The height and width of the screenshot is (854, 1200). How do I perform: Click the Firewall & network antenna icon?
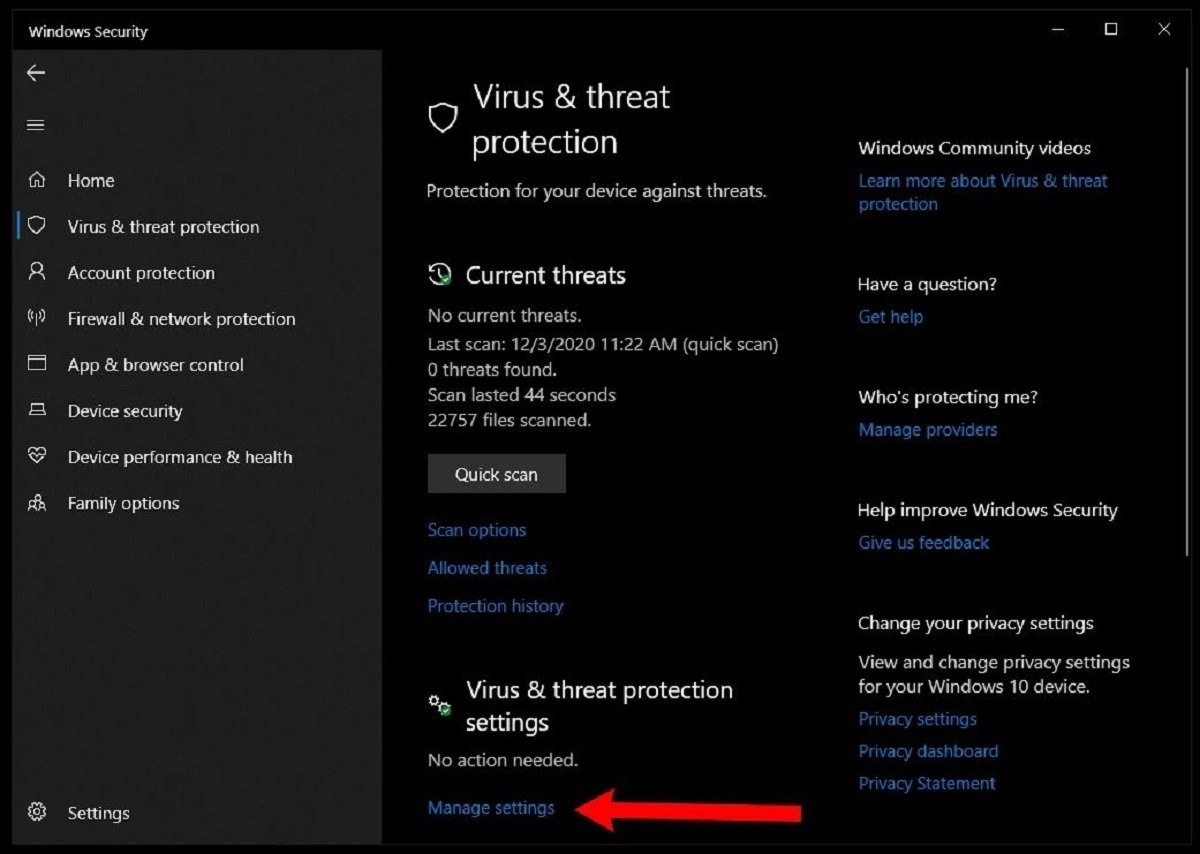37,318
